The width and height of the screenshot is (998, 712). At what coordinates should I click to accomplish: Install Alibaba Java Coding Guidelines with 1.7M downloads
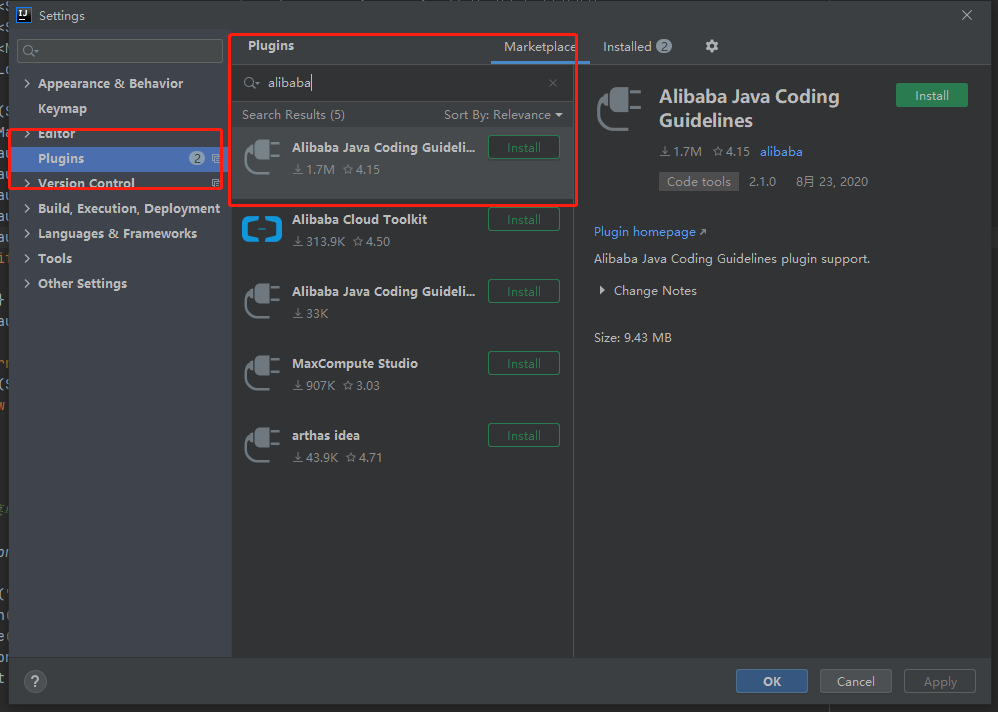tap(524, 148)
